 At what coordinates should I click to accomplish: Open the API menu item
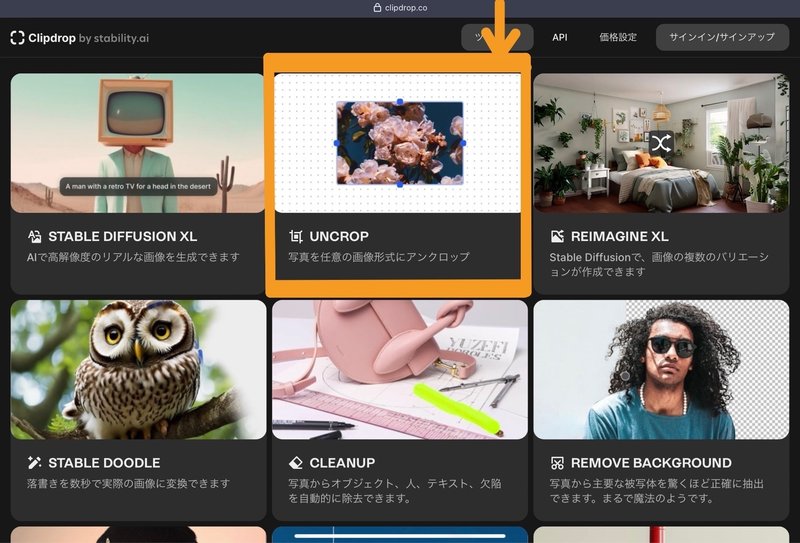(x=560, y=37)
